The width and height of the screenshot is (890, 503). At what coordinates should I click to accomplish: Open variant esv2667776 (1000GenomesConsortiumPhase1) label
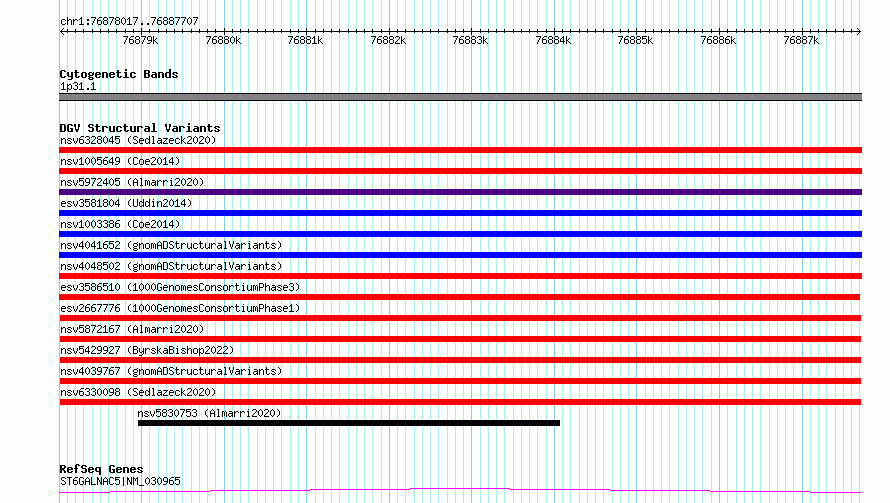coord(180,308)
